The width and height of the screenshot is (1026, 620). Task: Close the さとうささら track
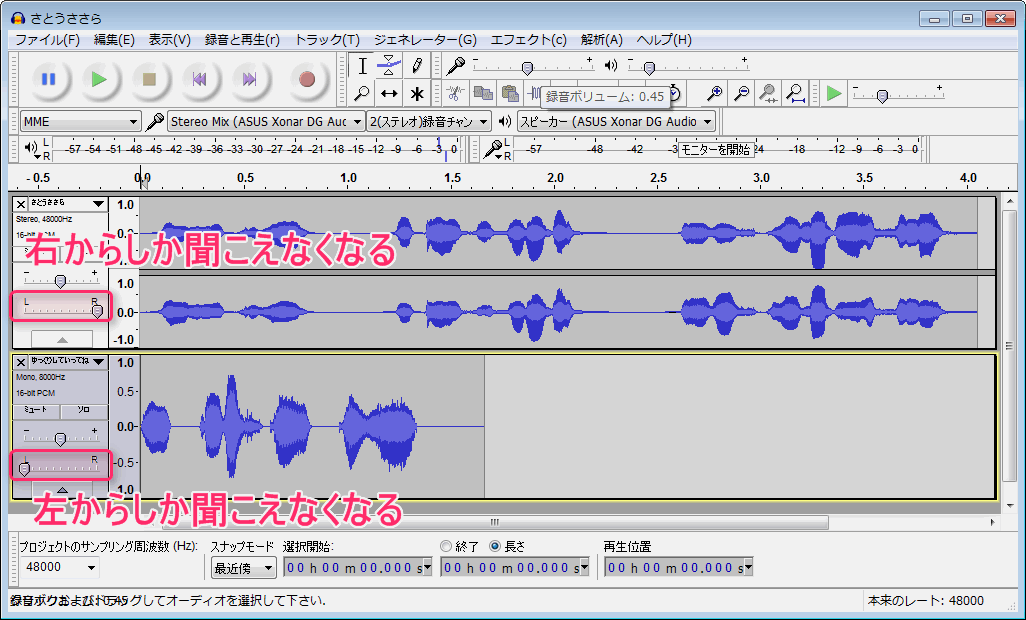(21, 204)
